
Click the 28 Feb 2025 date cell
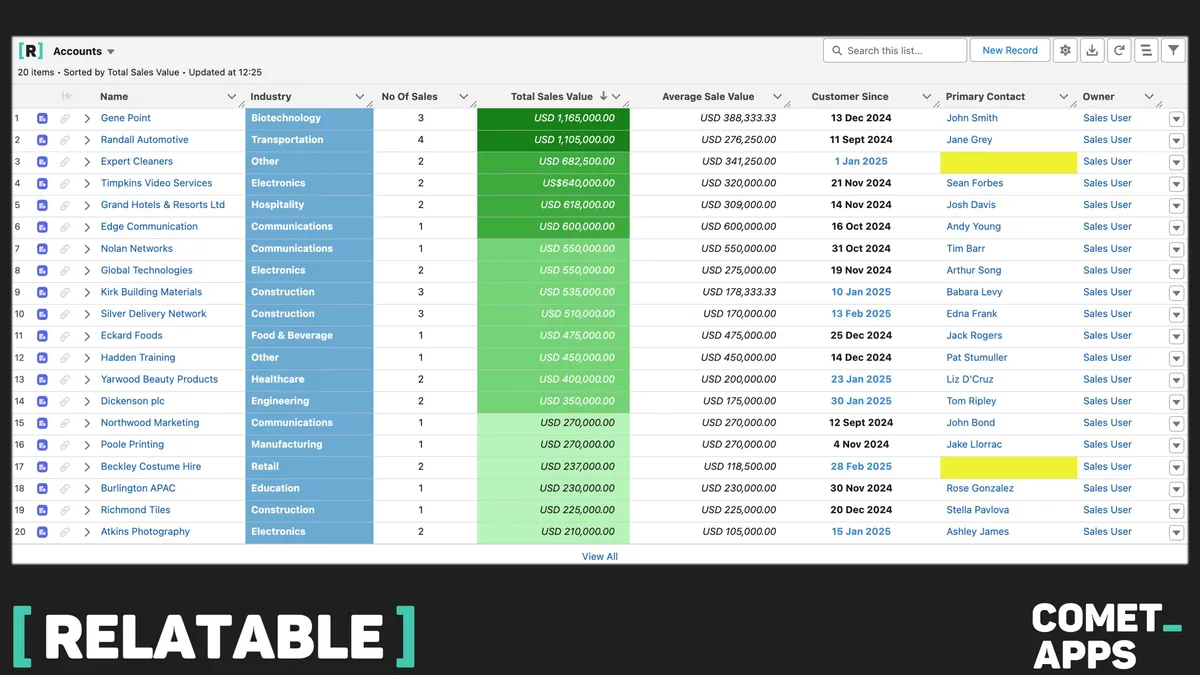point(861,467)
